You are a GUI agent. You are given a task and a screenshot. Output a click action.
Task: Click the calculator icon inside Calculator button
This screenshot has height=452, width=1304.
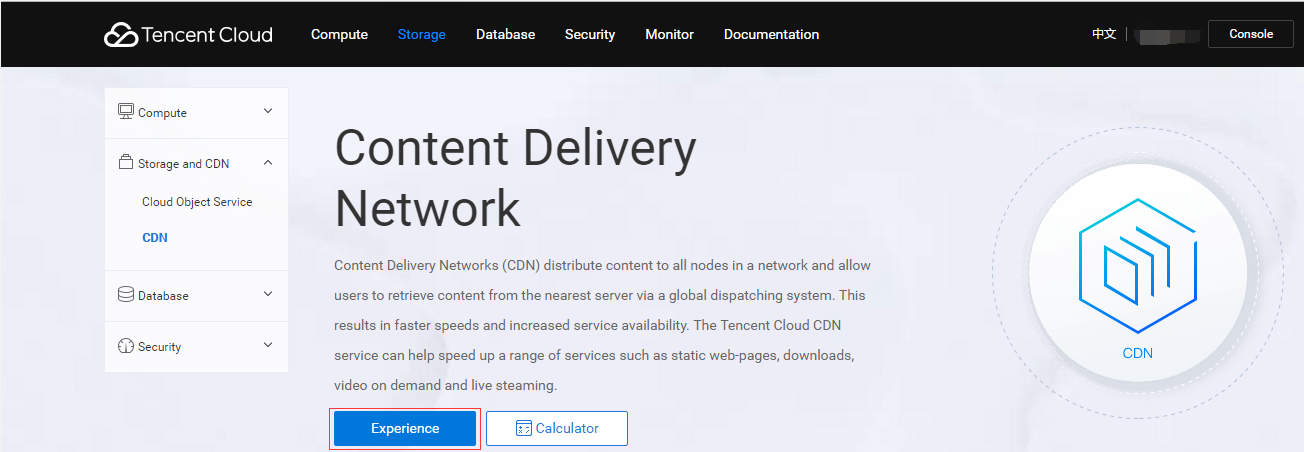coord(523,428)
